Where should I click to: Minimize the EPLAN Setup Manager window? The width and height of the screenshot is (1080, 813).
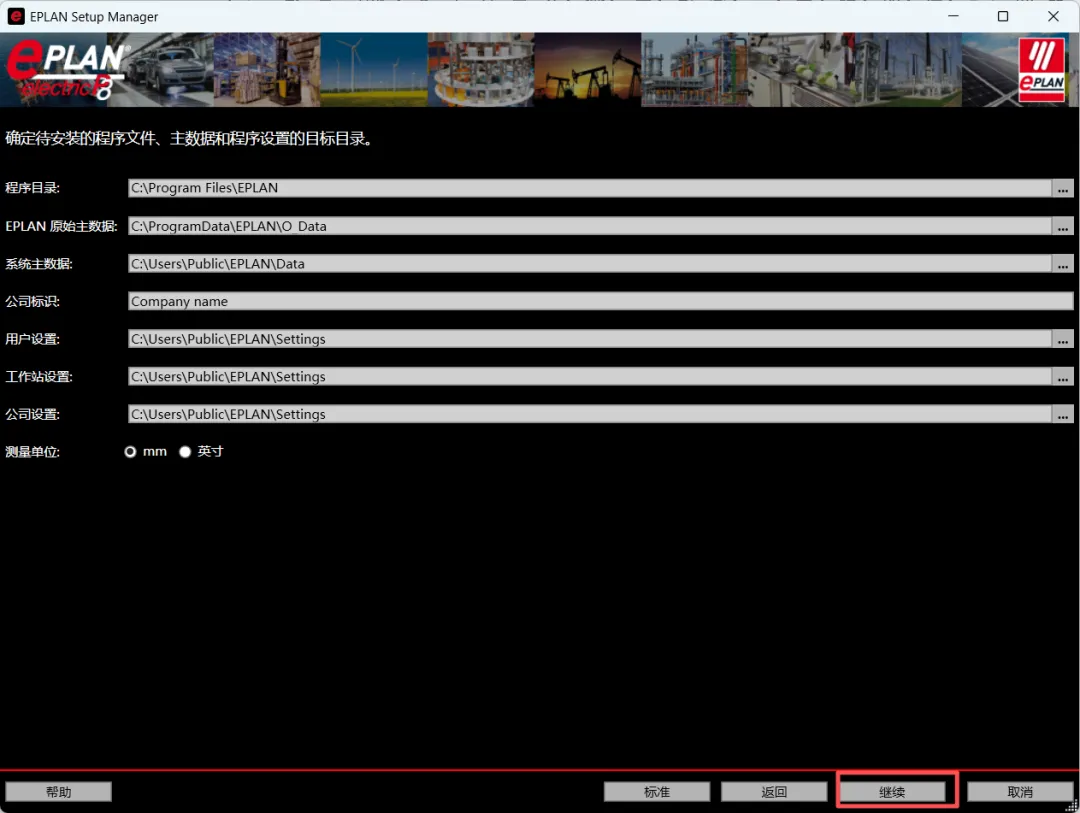click(x=953, y=17)
